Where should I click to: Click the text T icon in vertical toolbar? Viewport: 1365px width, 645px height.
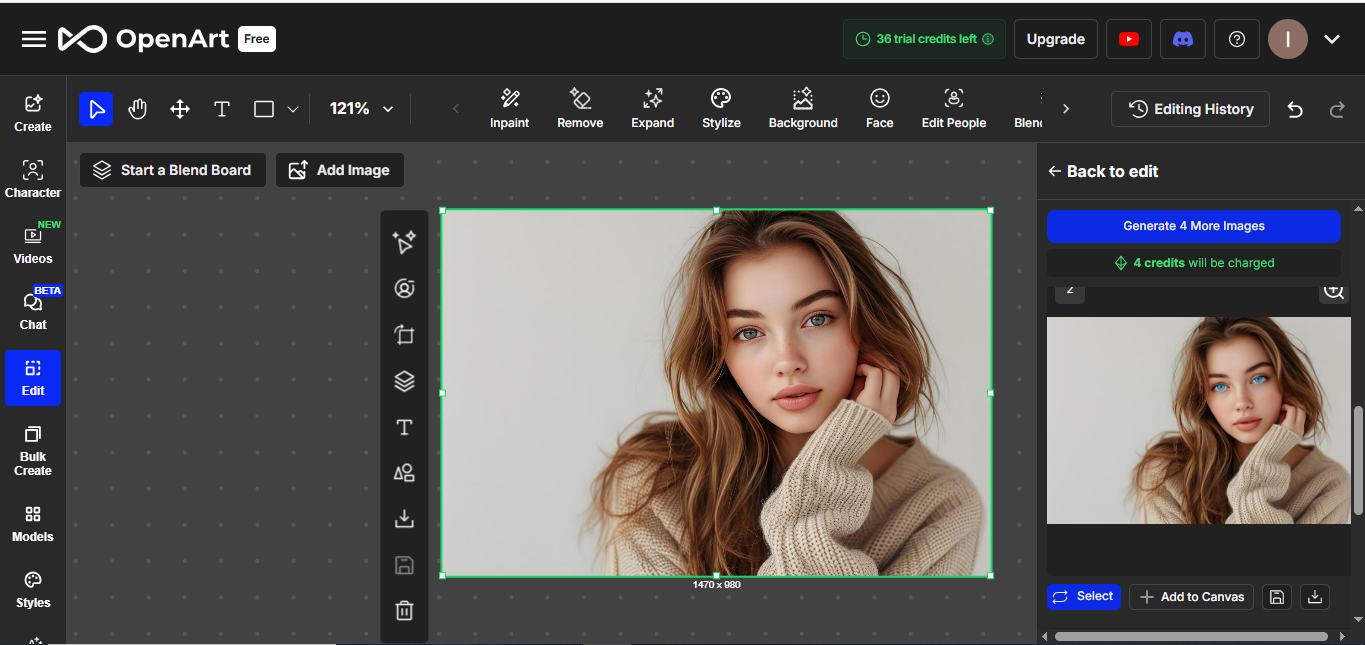[404, 427]
